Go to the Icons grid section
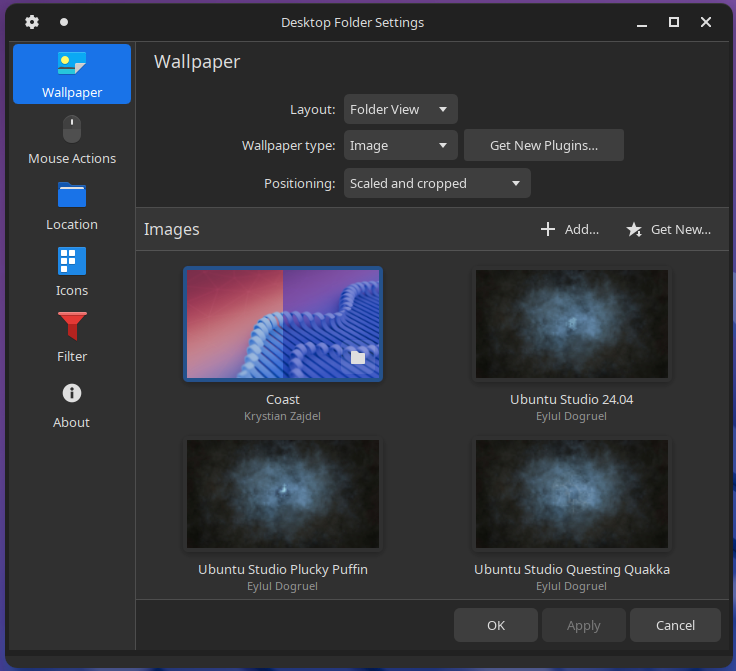 72,272
